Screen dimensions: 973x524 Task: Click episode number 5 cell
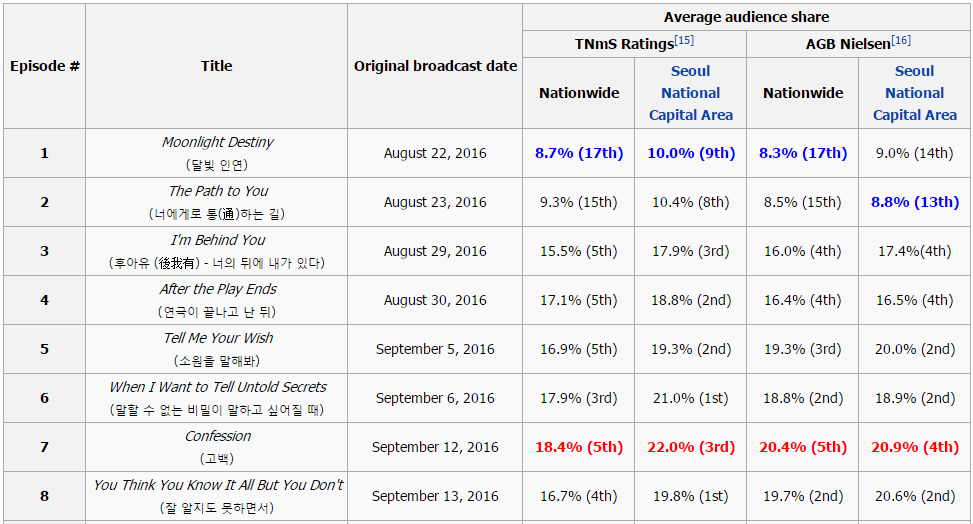[x=45, y=350]
